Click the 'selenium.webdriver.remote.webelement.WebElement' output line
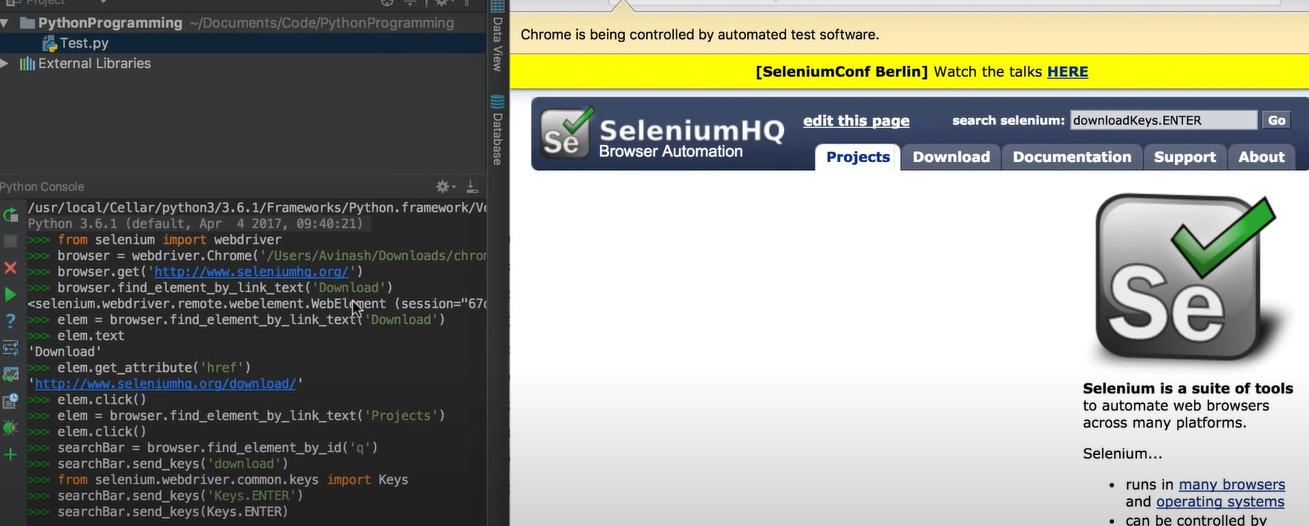Image resolution: width=1309 pixels, height=526 pixels. tap(257, 304)
